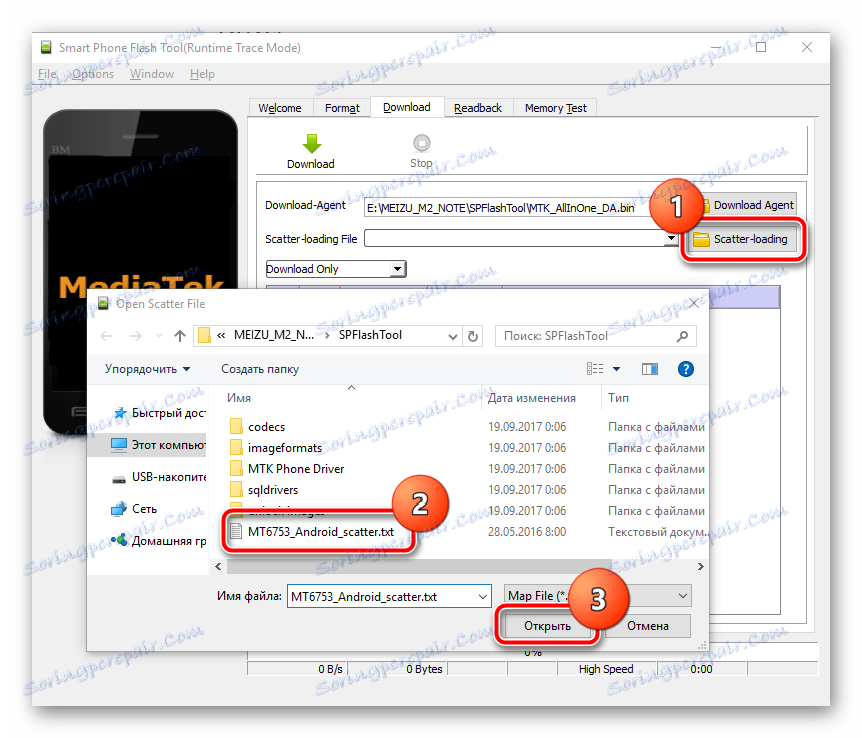Viewport: 862px width, 738px height.
Task: Select the Download tab
Action: [407, 107]
